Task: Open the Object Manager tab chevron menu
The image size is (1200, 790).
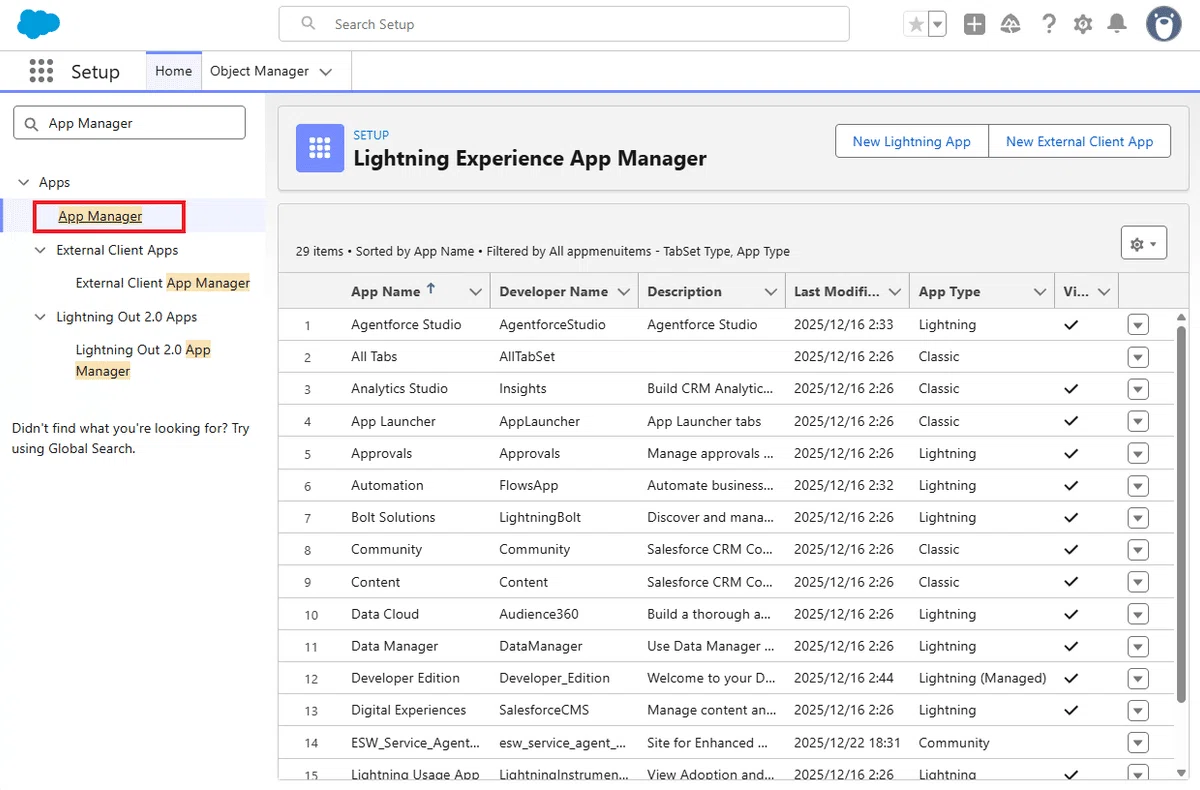Action: [x=326, y=72]
